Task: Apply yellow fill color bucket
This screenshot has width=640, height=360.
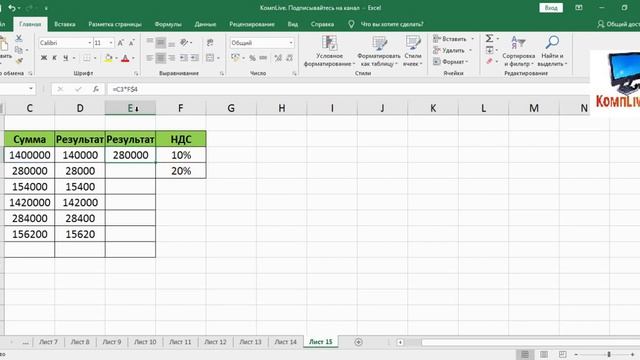Action: point(108,58)
